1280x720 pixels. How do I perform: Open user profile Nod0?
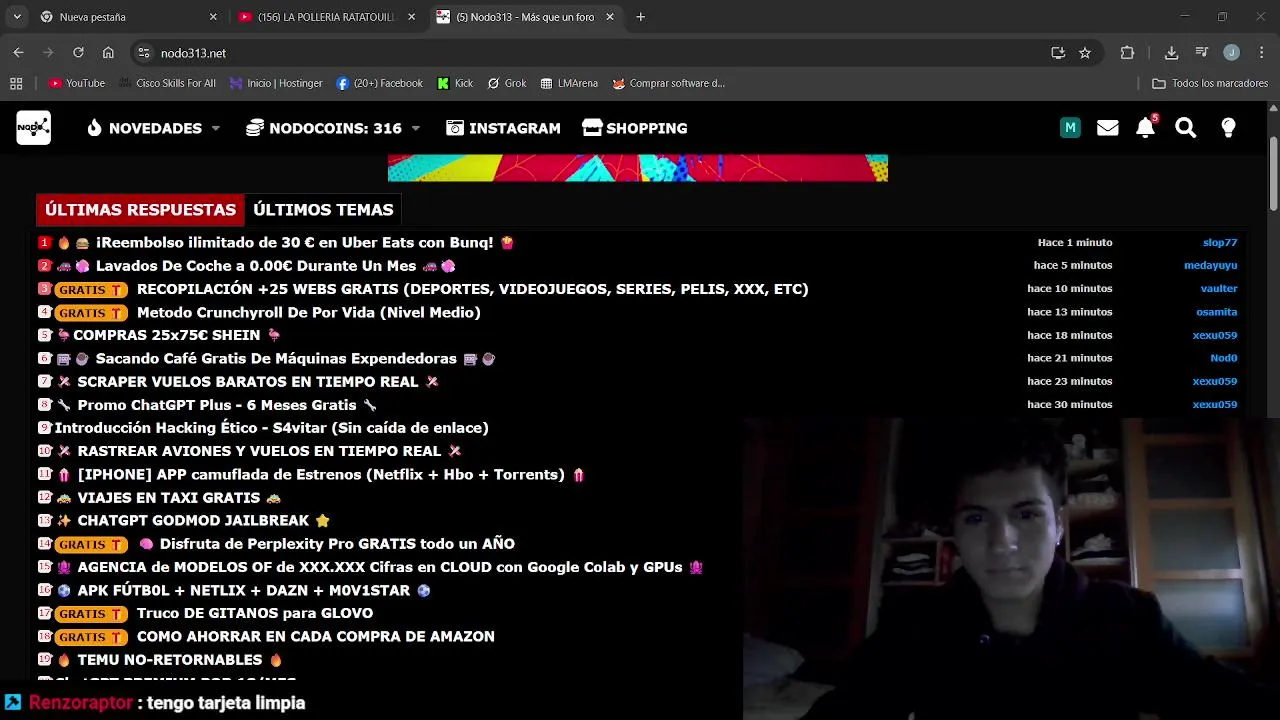point(1224,358)
